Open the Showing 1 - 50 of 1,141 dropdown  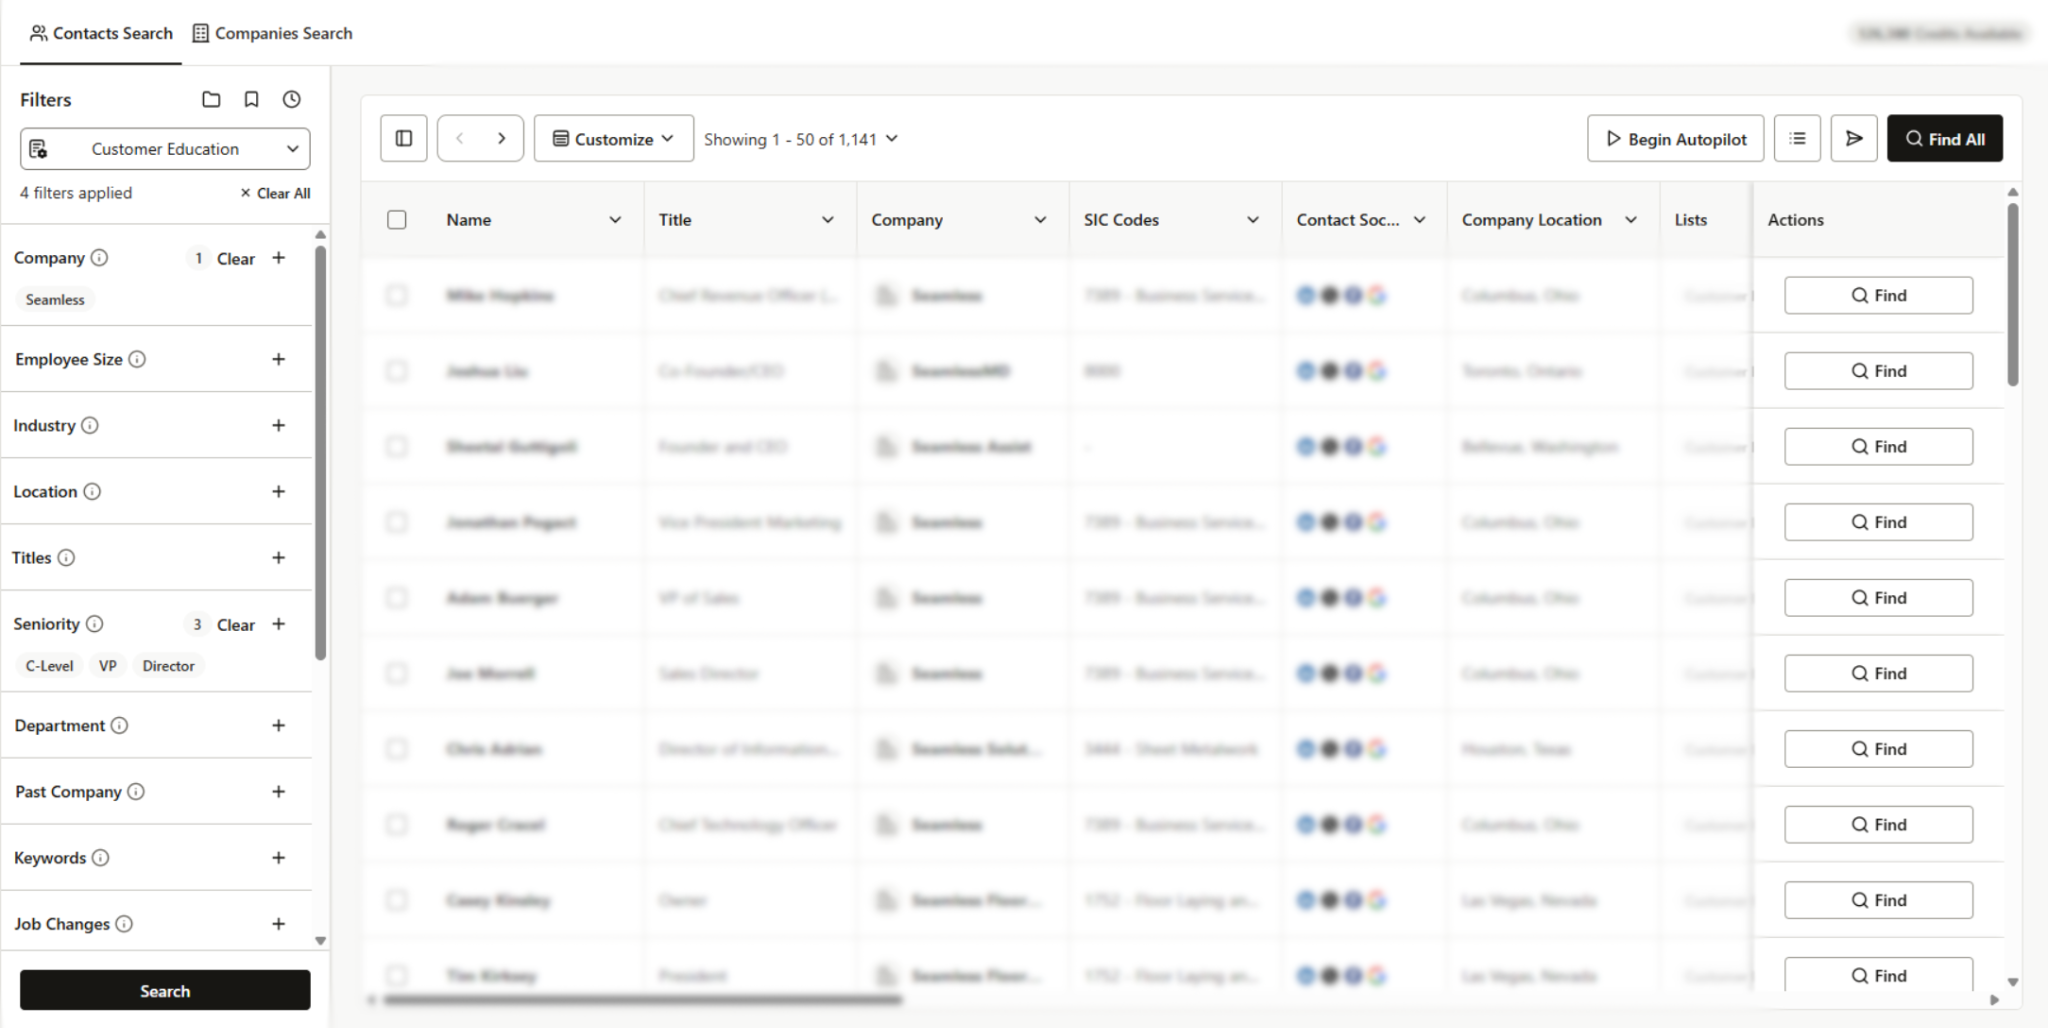pos(801,139)
